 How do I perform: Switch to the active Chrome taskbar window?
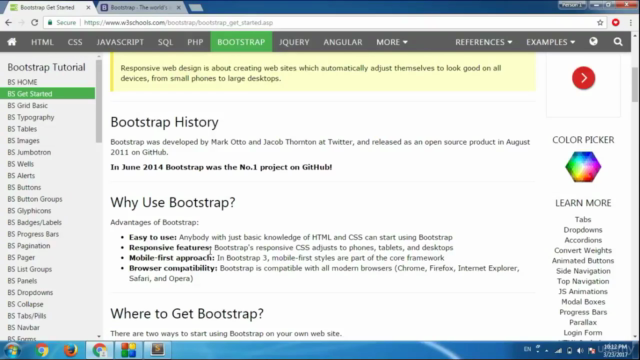pos(100,350)
